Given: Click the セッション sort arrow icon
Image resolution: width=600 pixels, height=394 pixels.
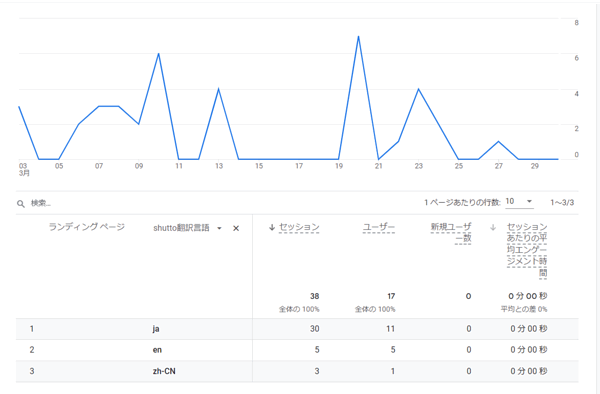Looking at the screenshot, I should [272, 227].
